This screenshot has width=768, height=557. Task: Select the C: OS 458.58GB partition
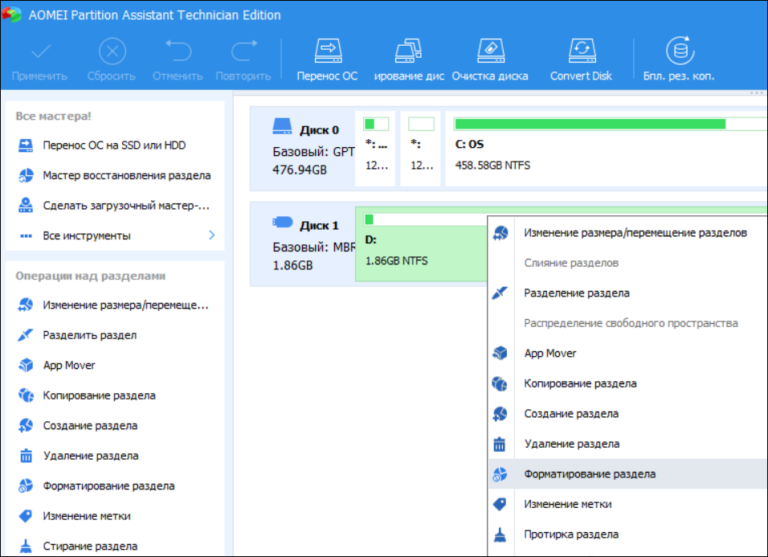606,149
